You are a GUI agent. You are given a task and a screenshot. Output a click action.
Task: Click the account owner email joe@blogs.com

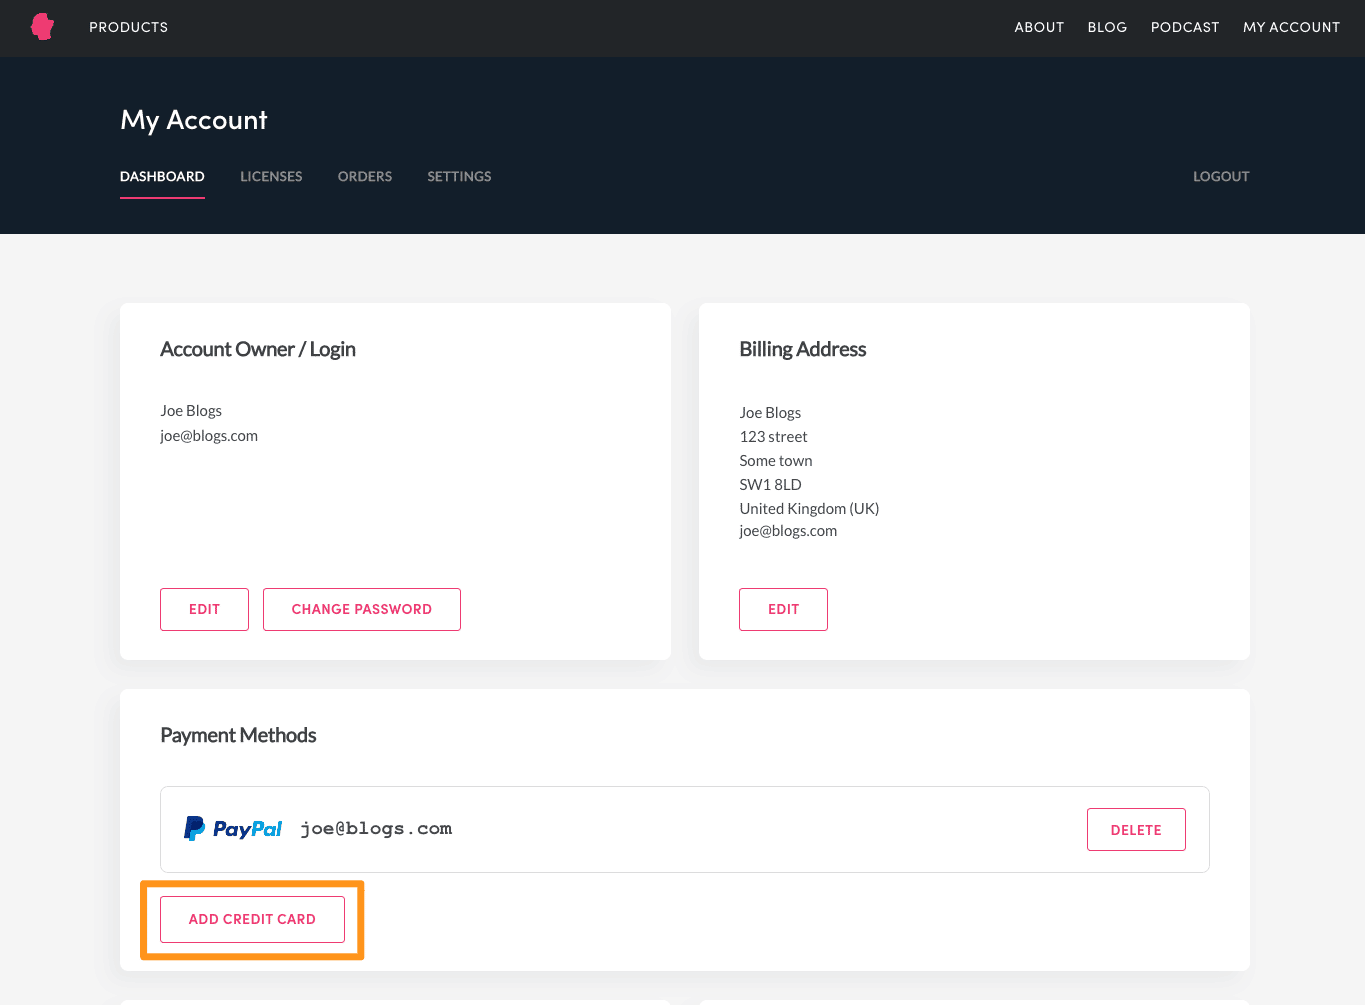209,436
